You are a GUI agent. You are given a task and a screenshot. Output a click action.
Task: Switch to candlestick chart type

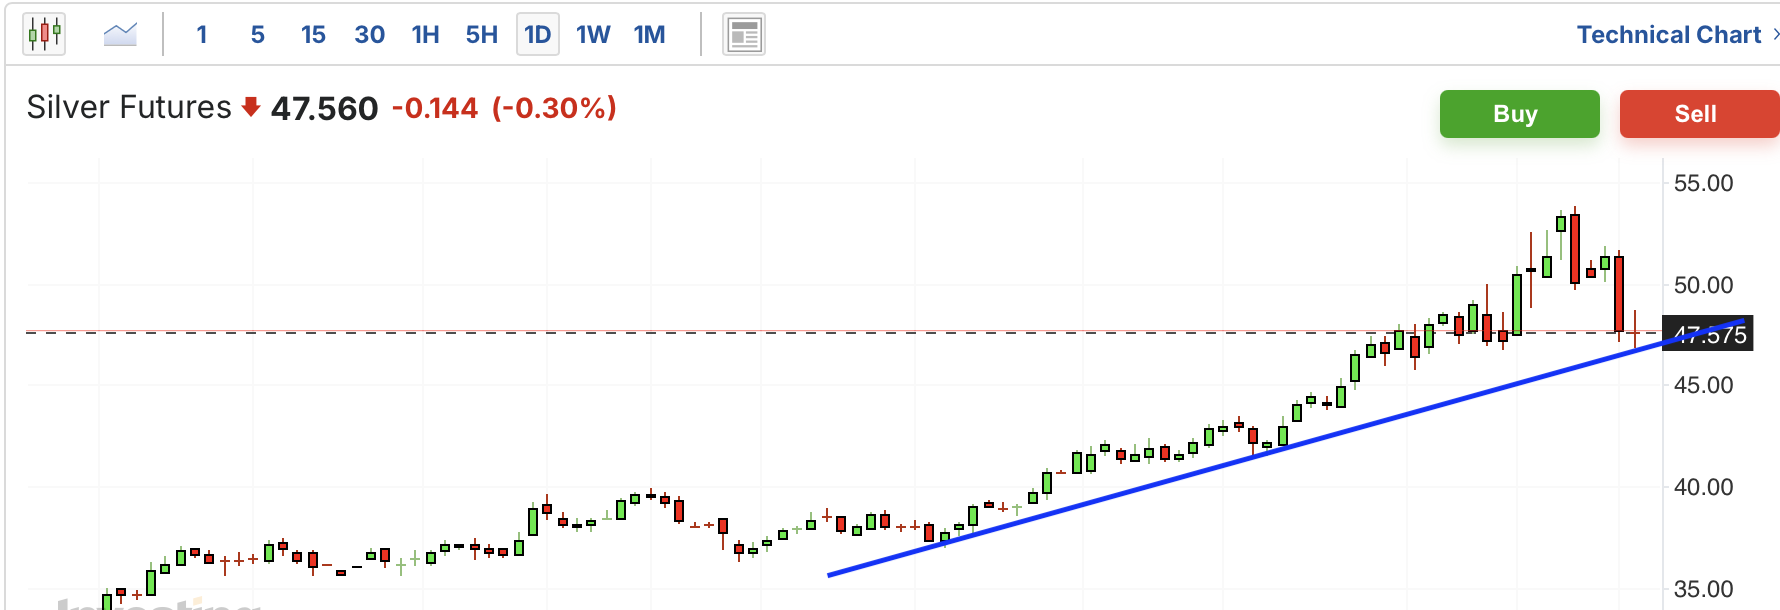point(45,34)
